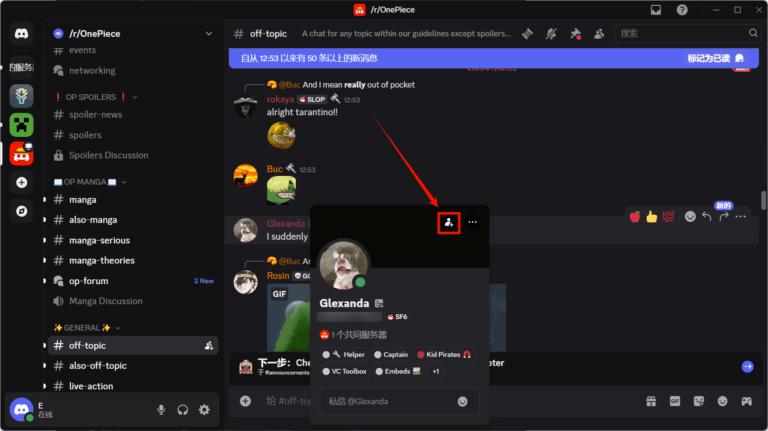This screenshot has height=431, width=768.
Task: Open inbox icon in title bar
Action: 656,10
